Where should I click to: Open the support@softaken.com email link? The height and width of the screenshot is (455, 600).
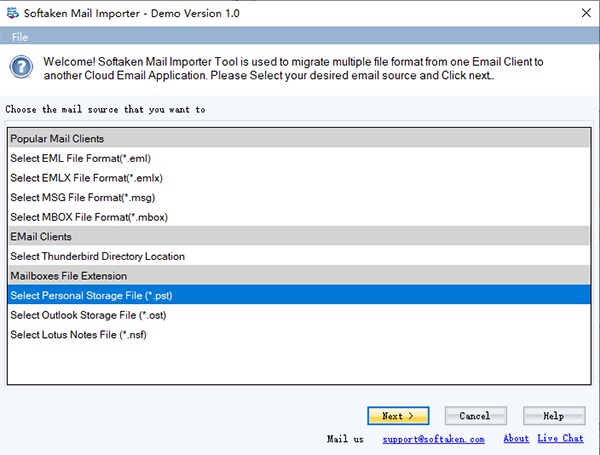[434, 439]
